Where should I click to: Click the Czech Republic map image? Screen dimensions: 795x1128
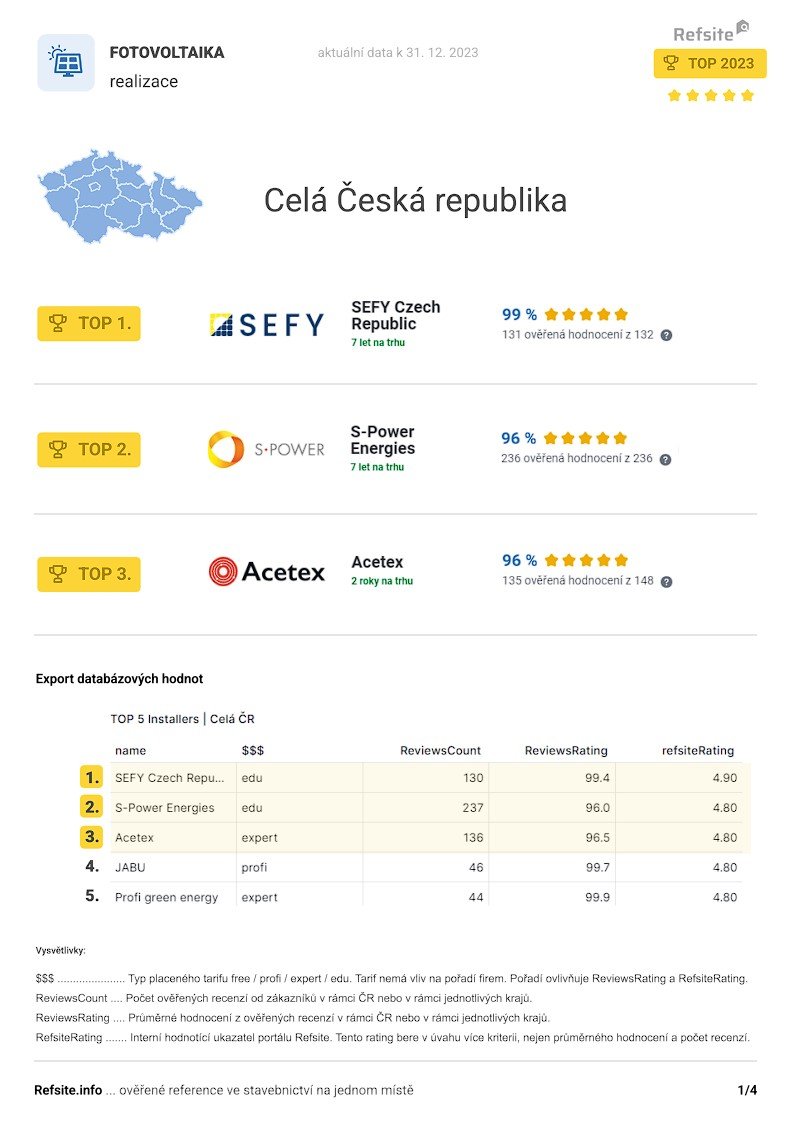[x=119, y=196]
